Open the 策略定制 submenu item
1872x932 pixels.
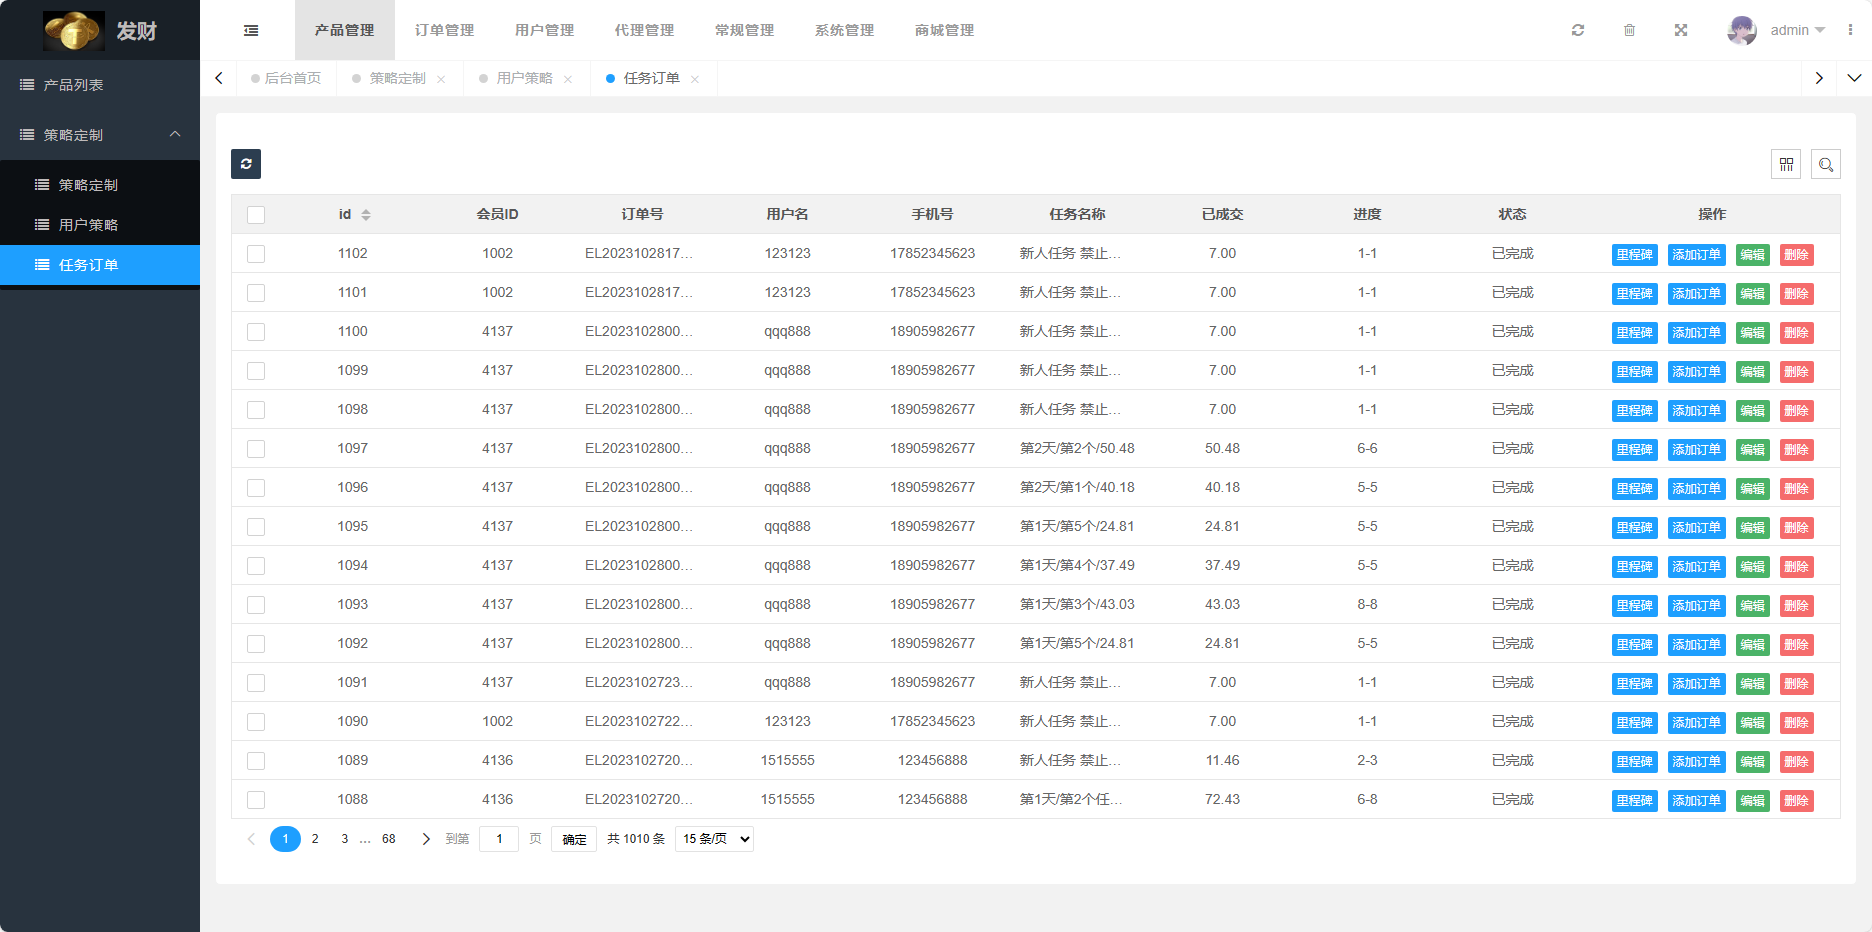[100, 185]
